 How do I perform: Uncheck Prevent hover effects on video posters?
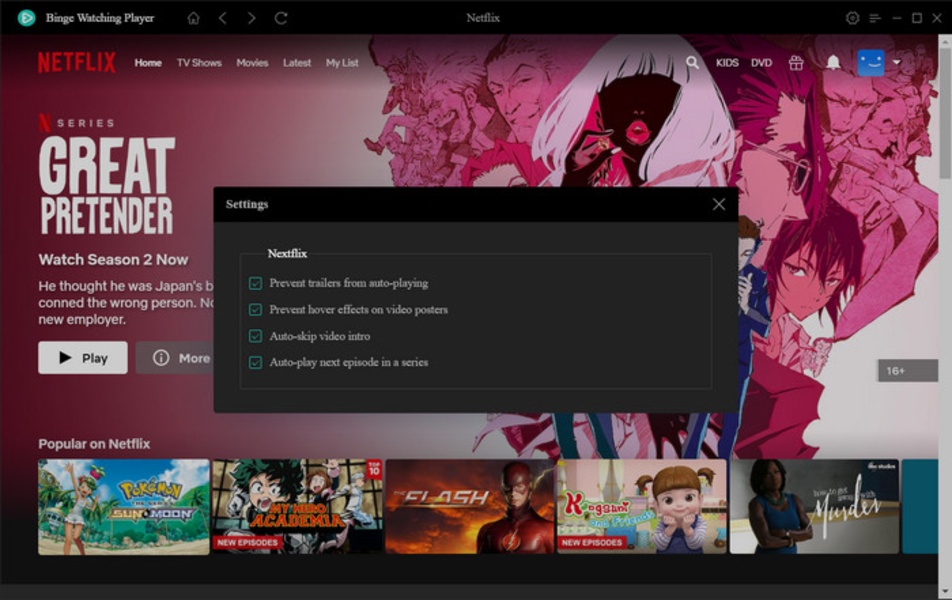pos(256,310)
